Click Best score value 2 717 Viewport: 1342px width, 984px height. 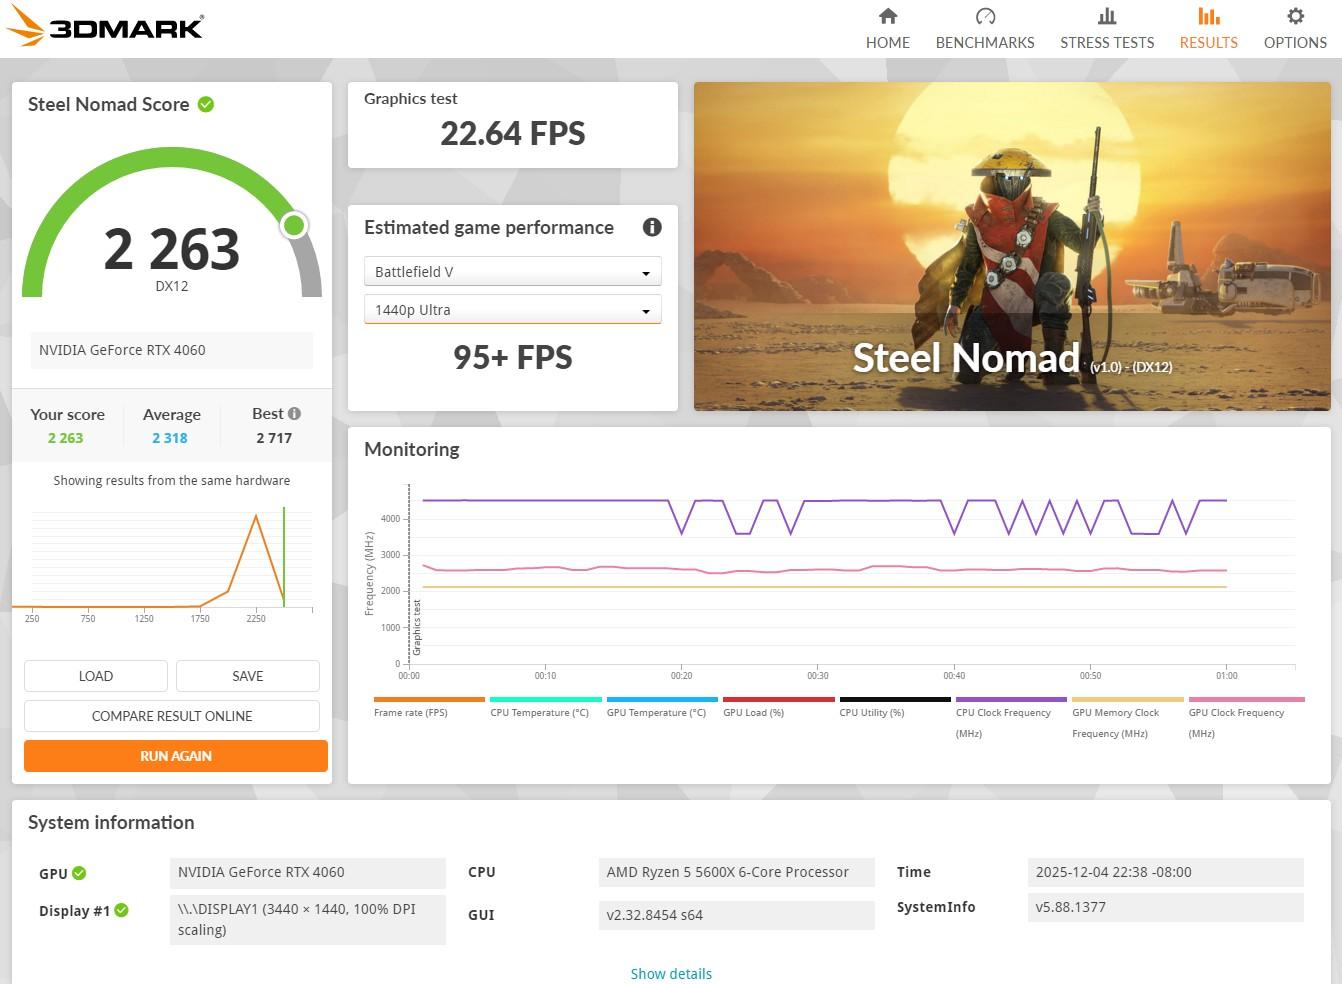[x=274, y=438]
